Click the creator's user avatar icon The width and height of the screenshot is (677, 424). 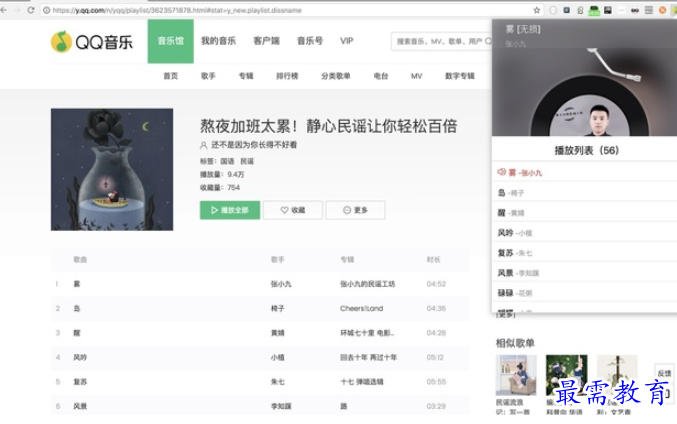203,145
